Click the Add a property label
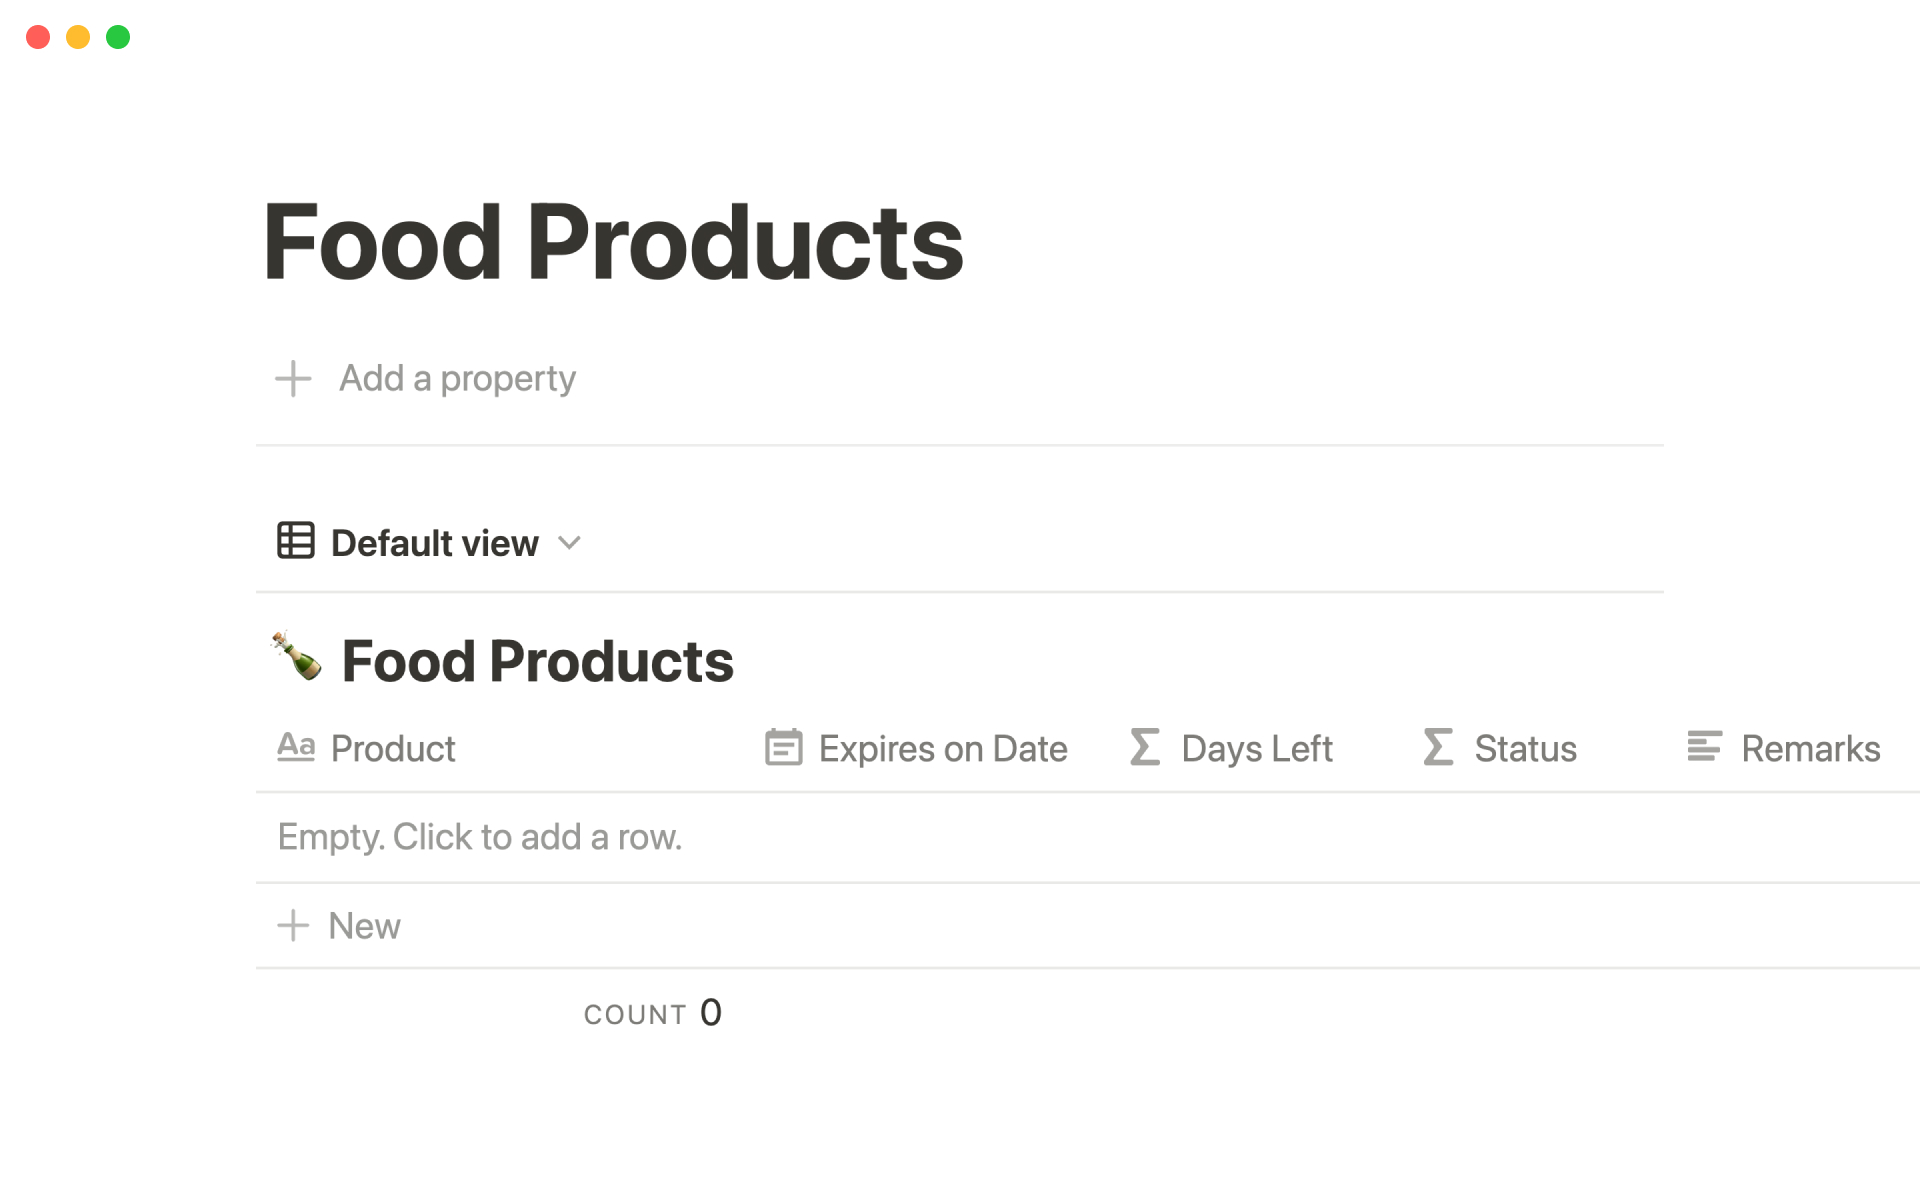 (457, 379)
